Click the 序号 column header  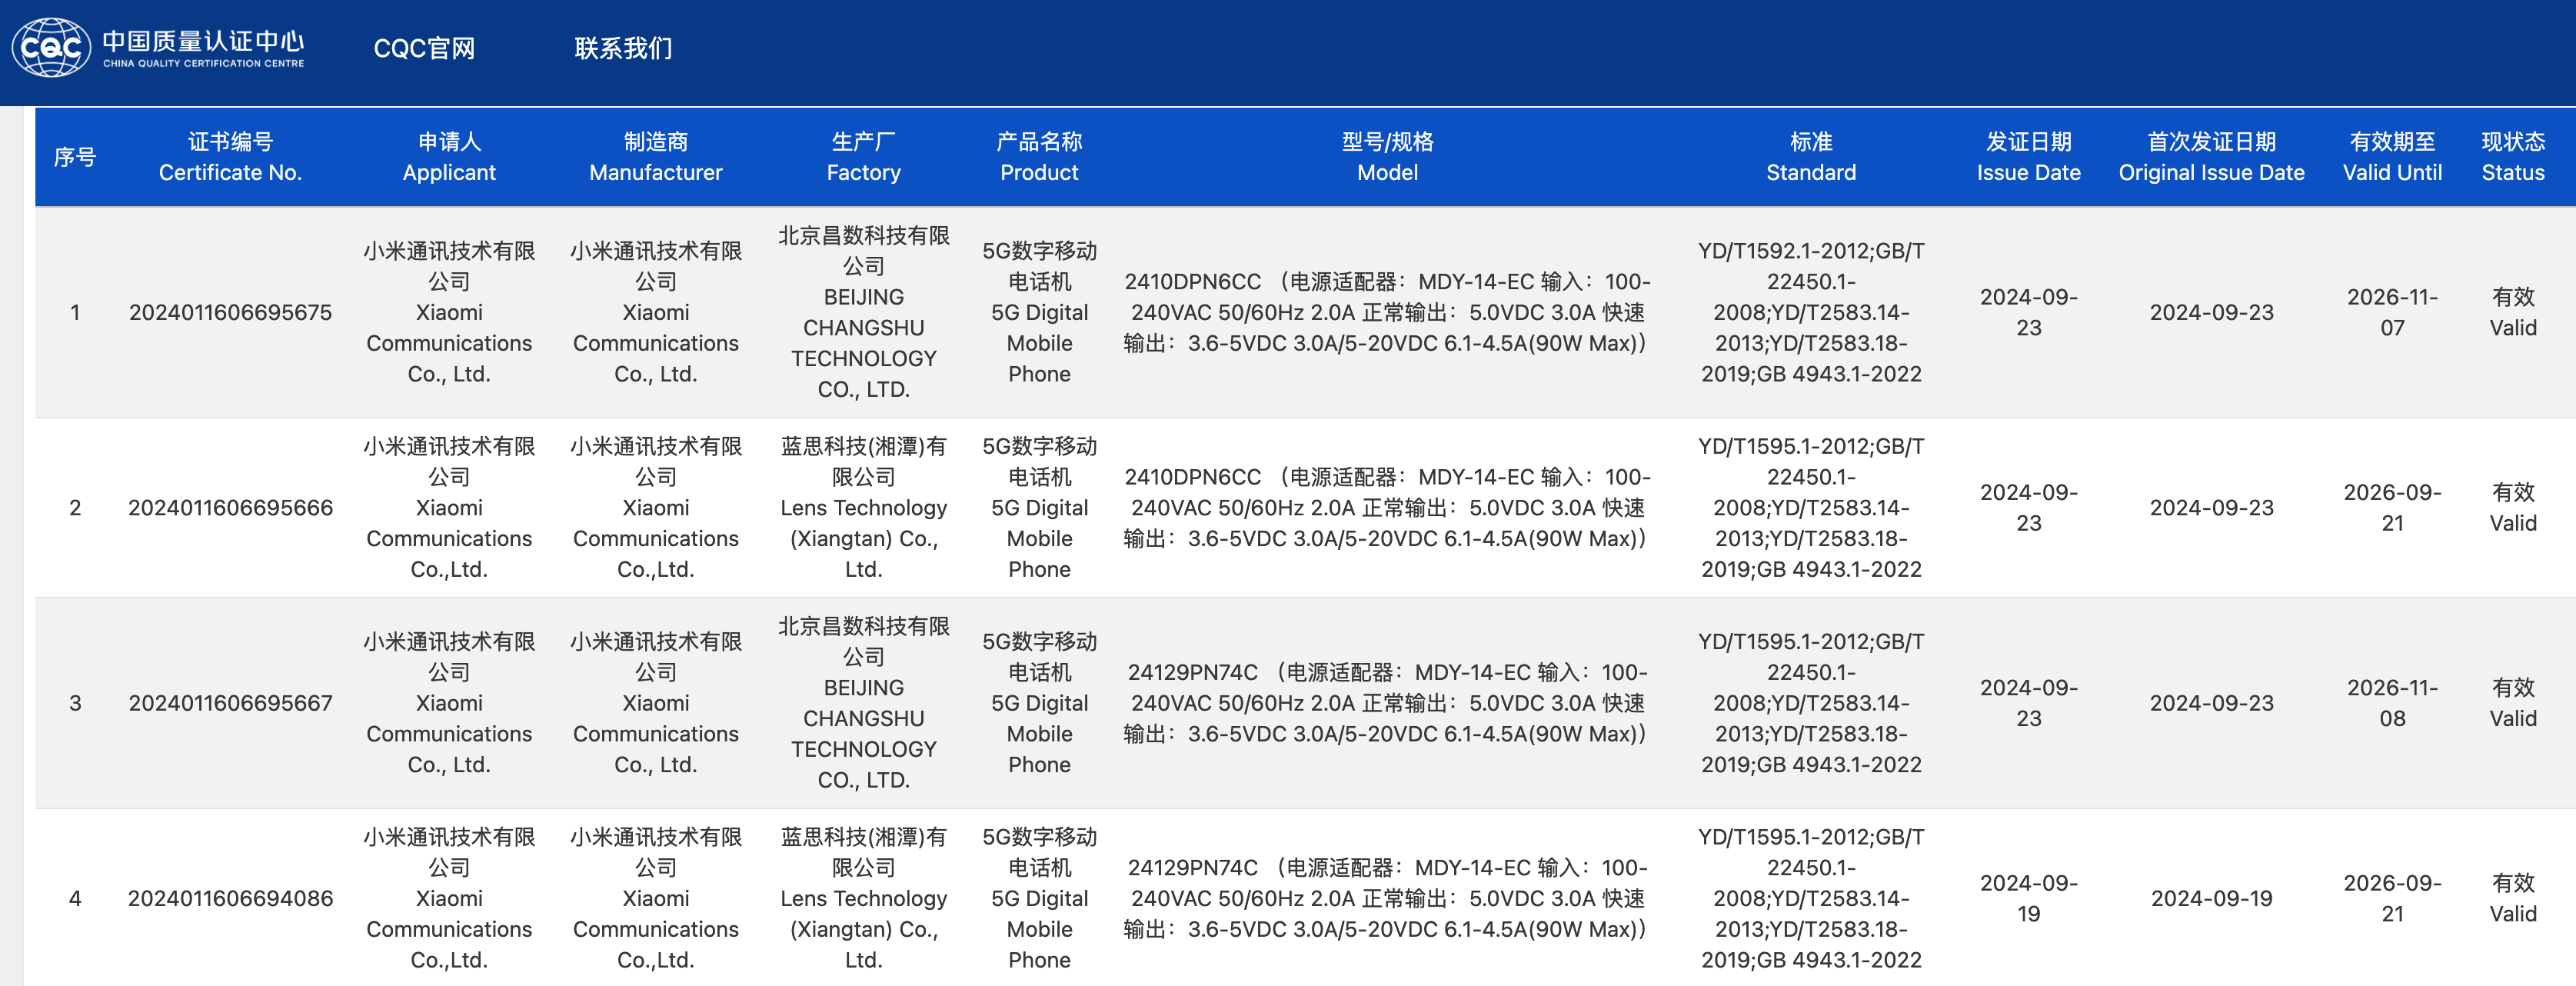coord(75,157)
